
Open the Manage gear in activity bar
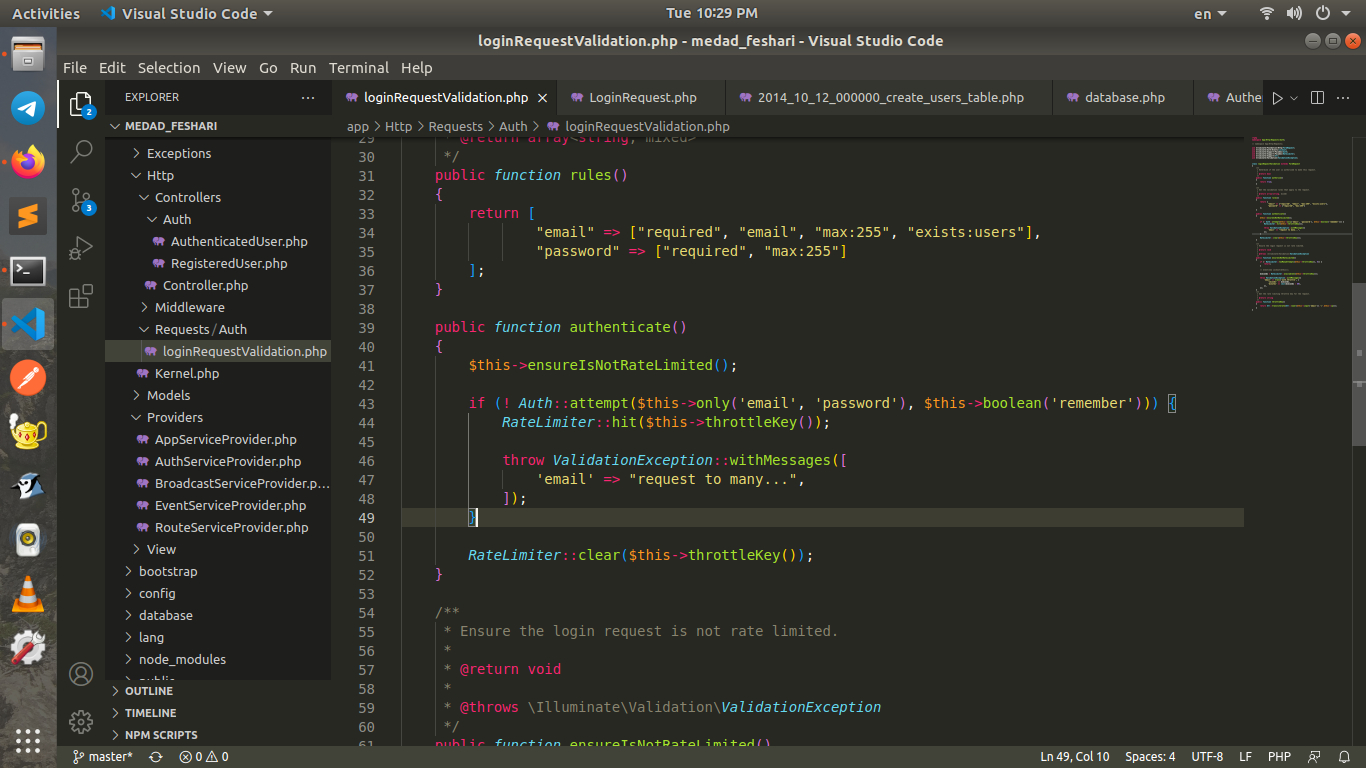coord(81,722)
